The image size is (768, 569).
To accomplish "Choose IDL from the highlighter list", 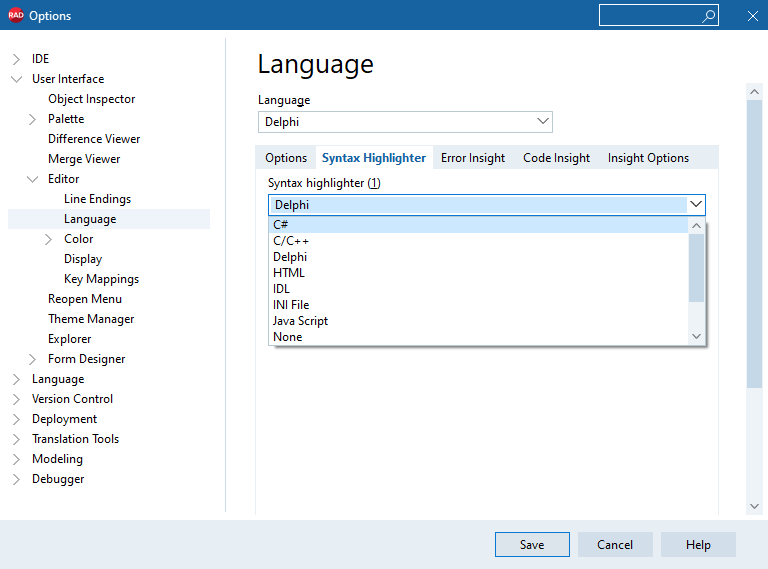I will [x=479, y=289].
